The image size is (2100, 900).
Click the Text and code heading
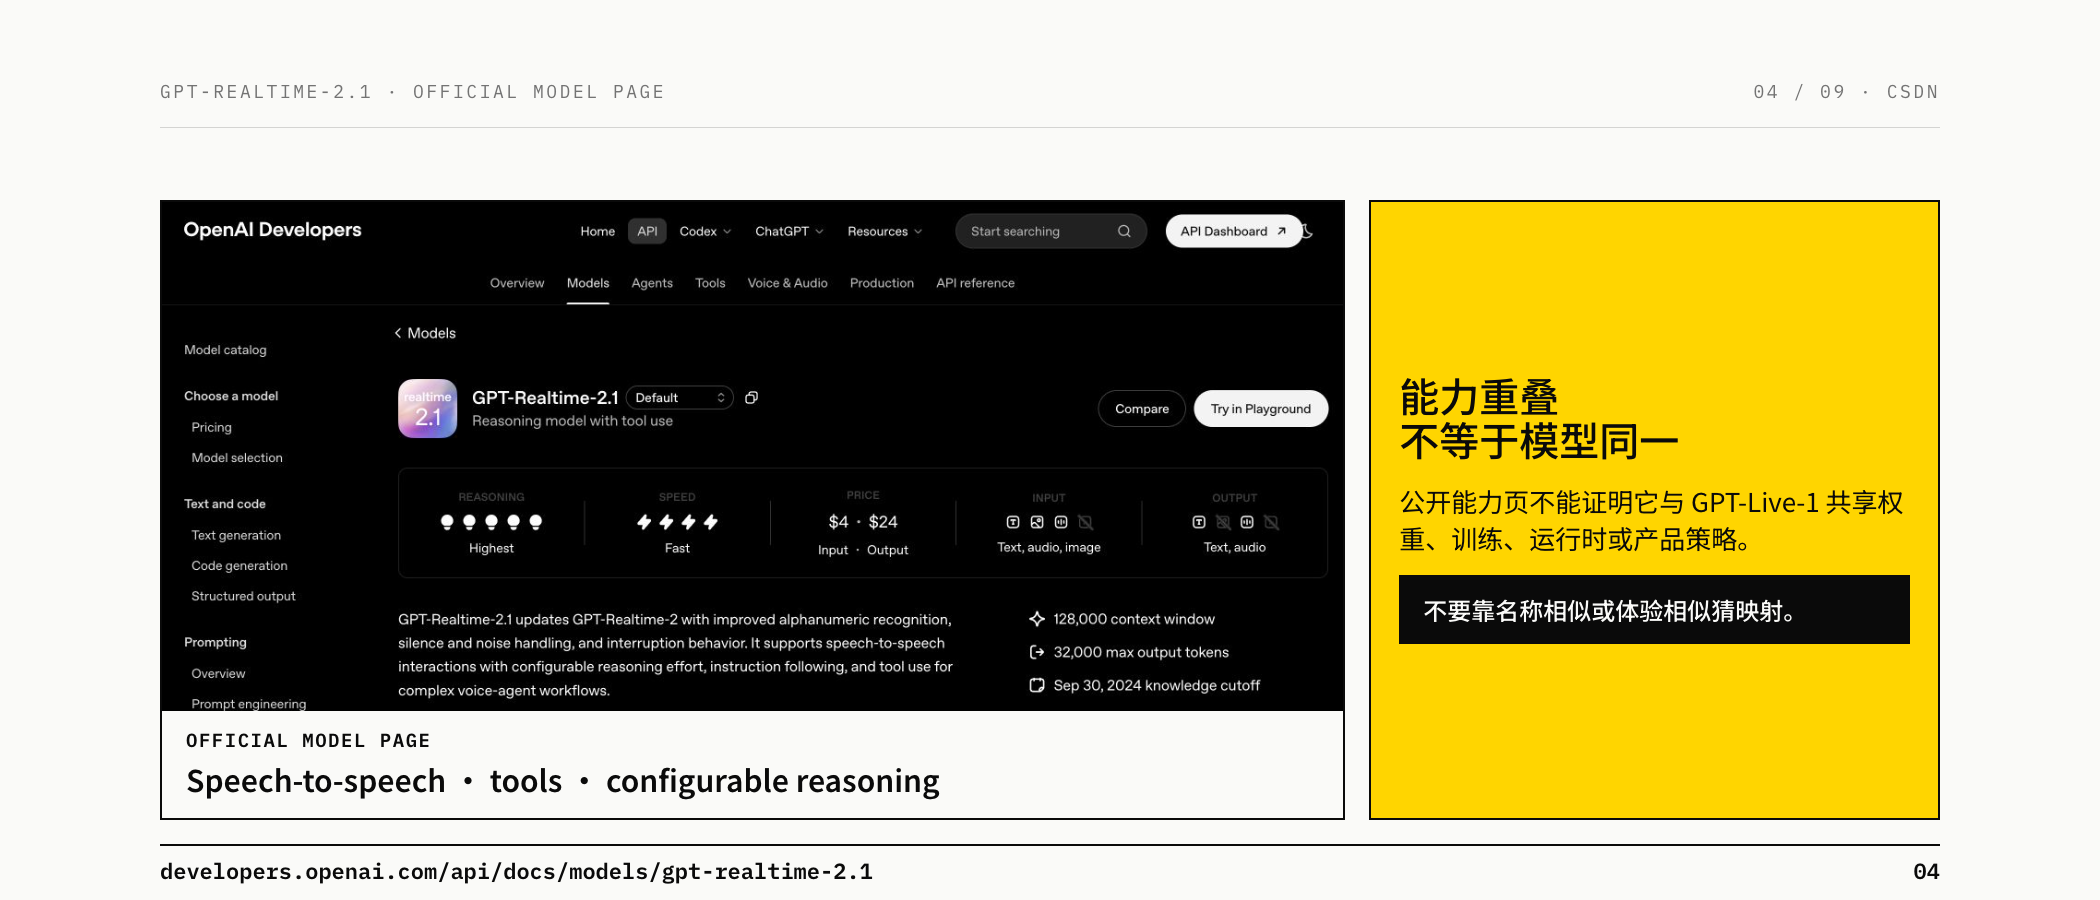(x=225, y=504)
